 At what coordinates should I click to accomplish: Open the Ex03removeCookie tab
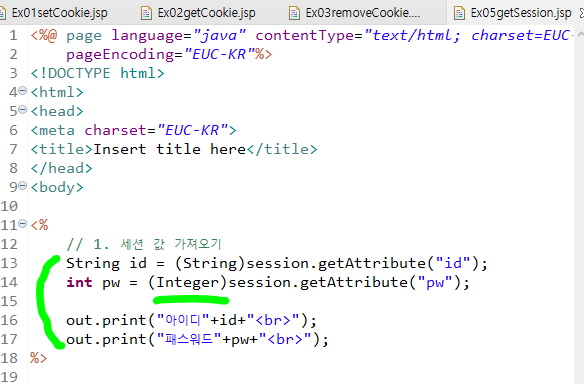pyautogui.click(x=363, y=13)
